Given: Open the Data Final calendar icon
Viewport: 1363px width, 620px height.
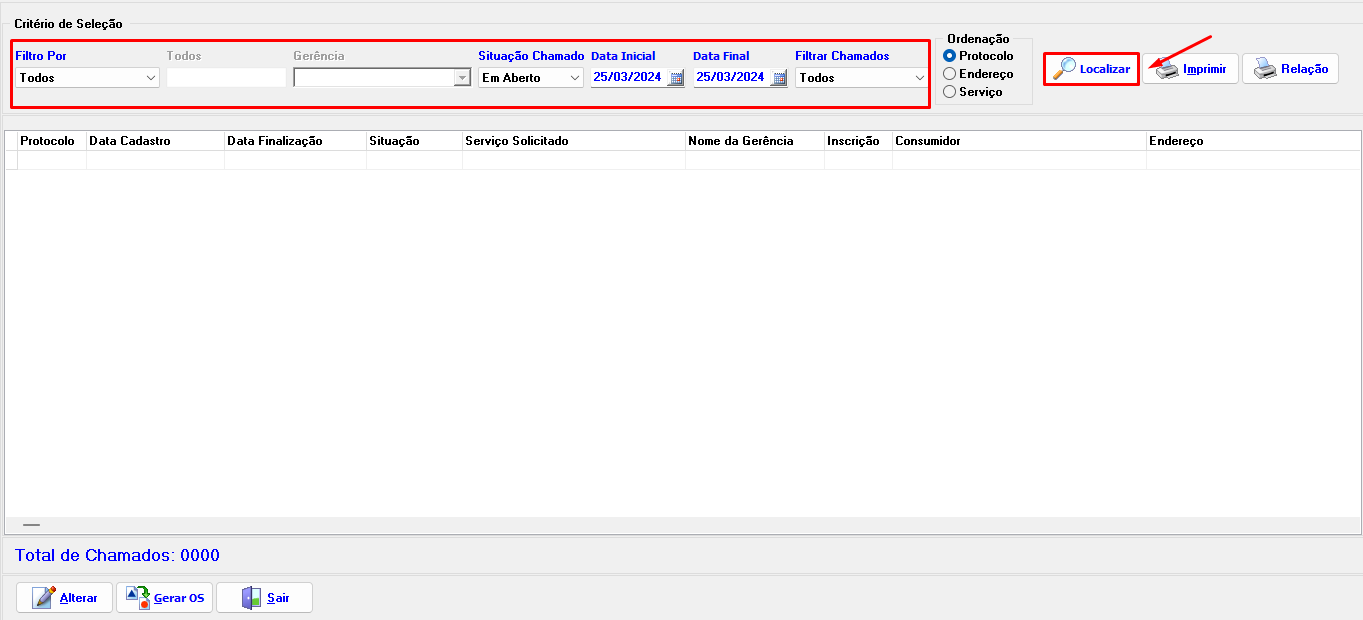Looking at the screenshot, I should (777, 78).
